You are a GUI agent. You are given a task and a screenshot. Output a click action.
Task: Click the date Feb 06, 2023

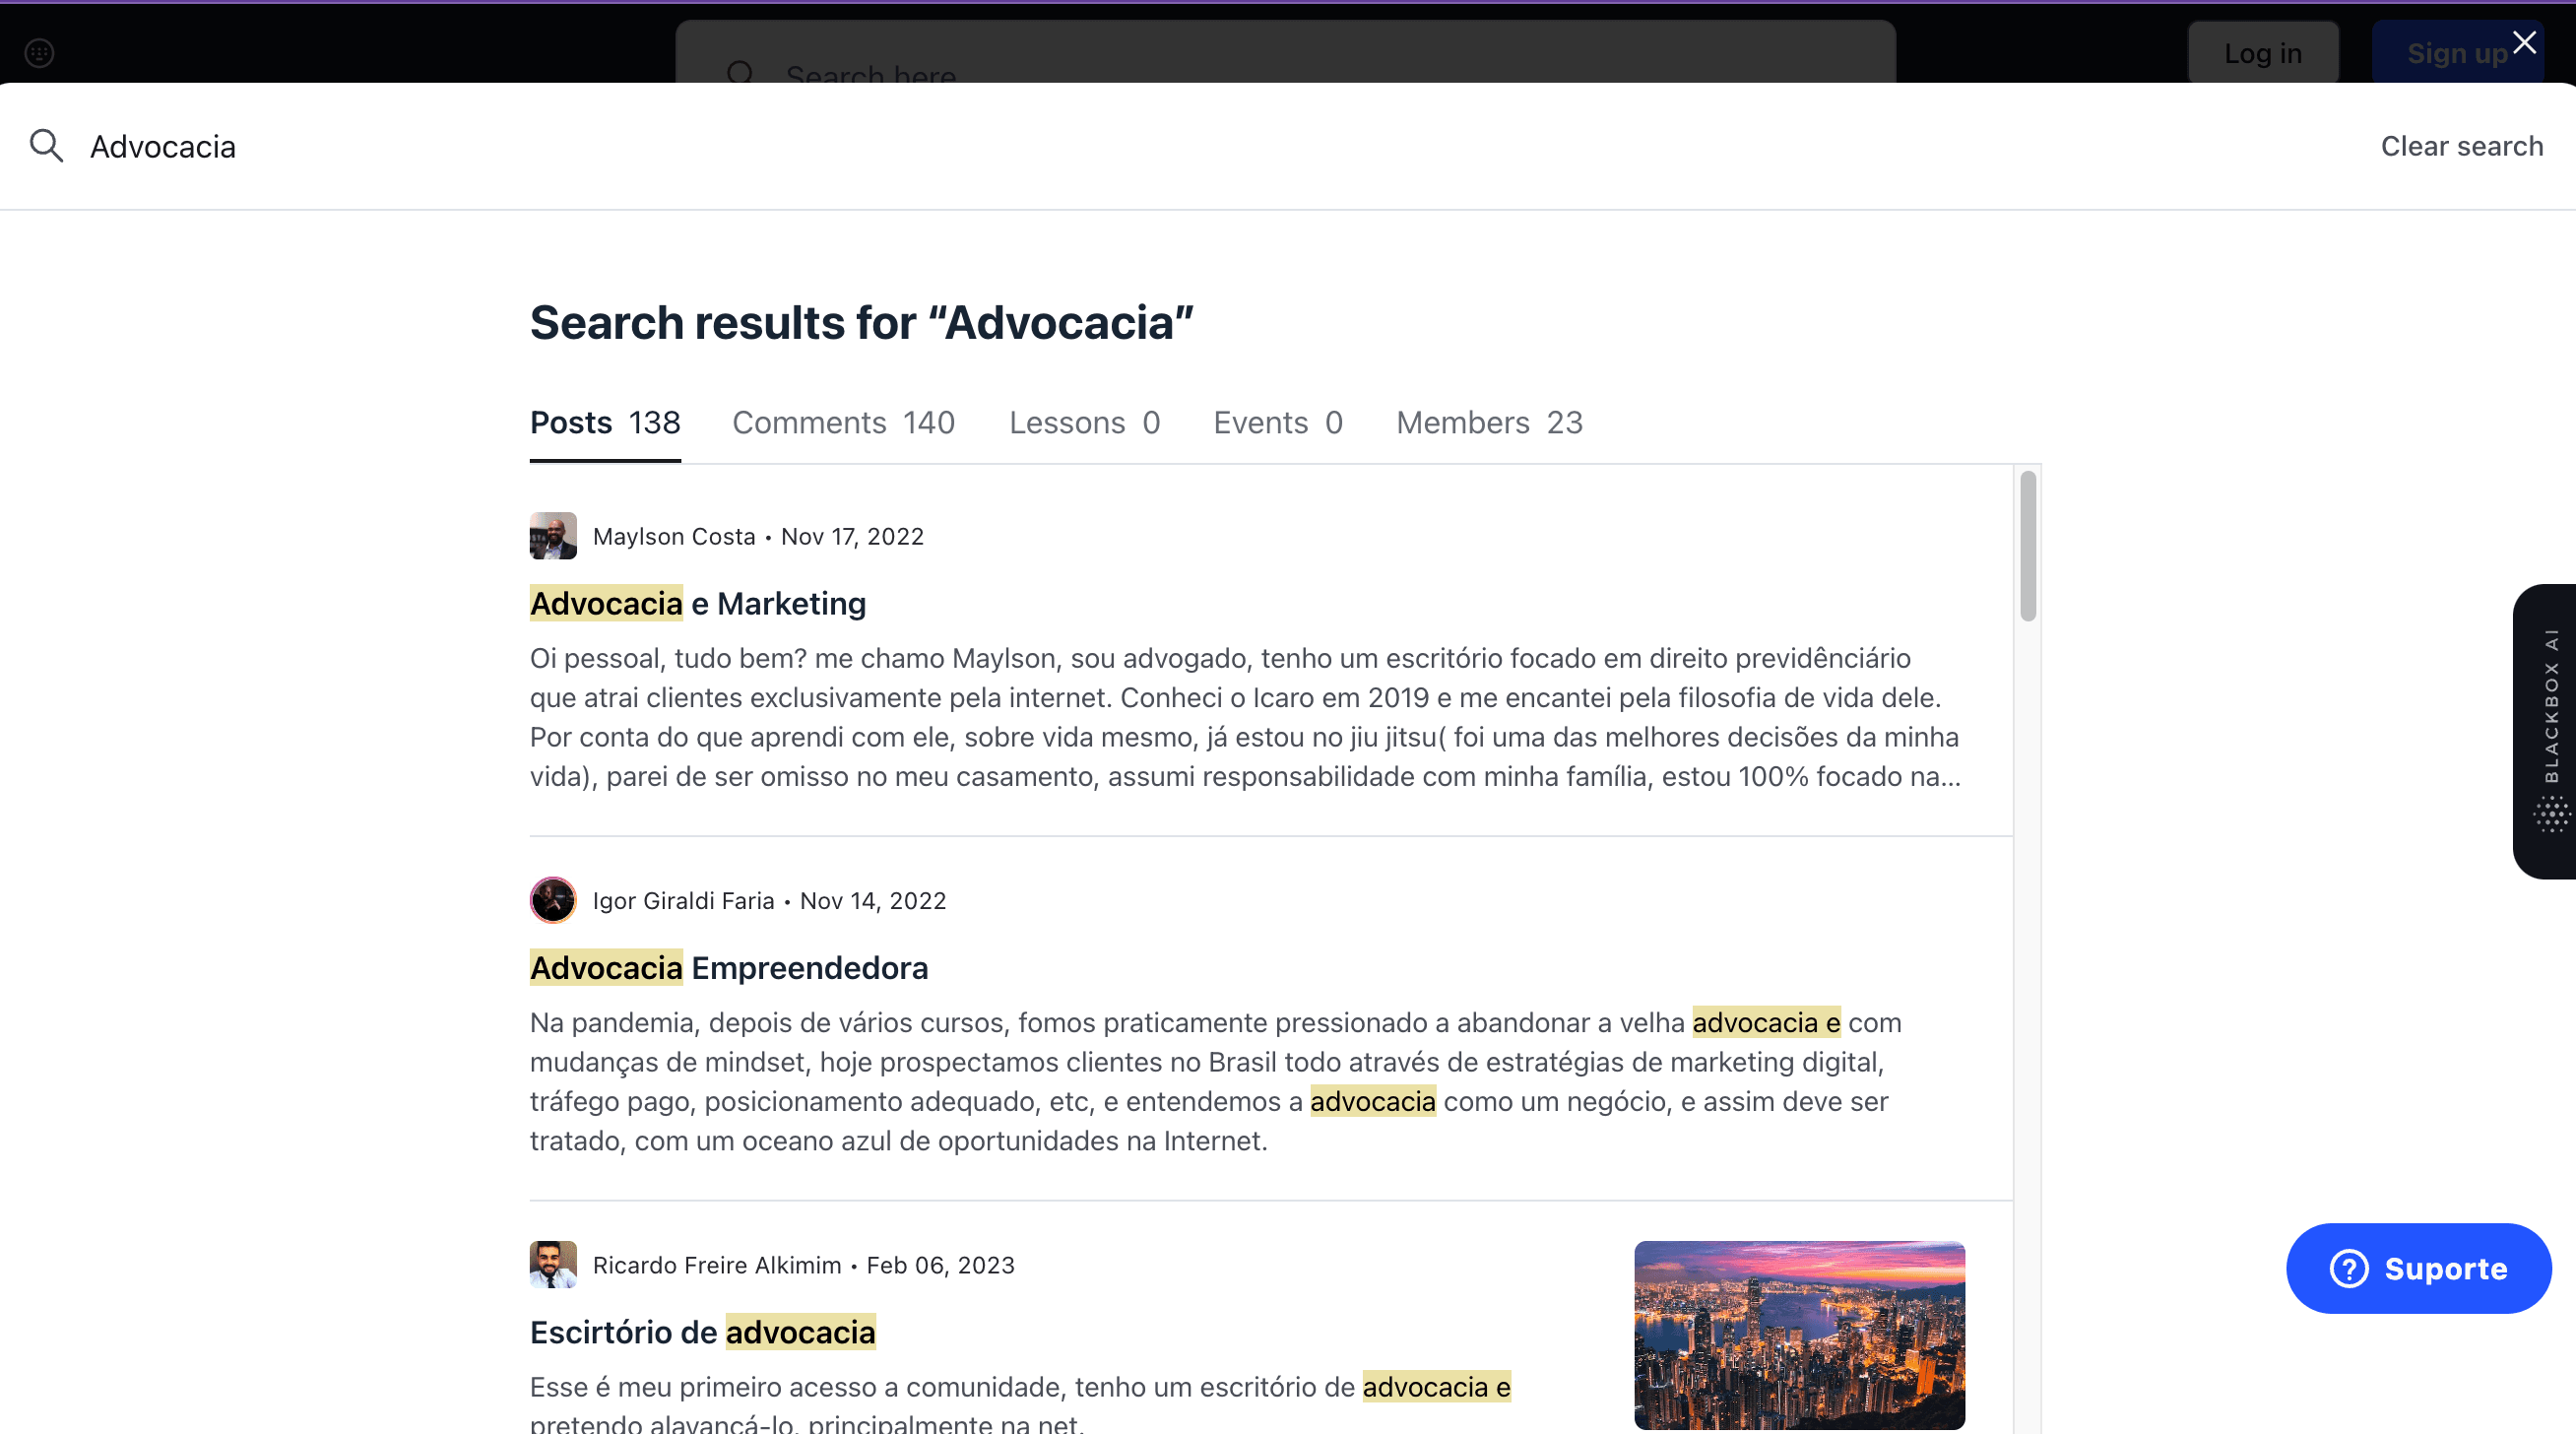(x=940, y=1265)
